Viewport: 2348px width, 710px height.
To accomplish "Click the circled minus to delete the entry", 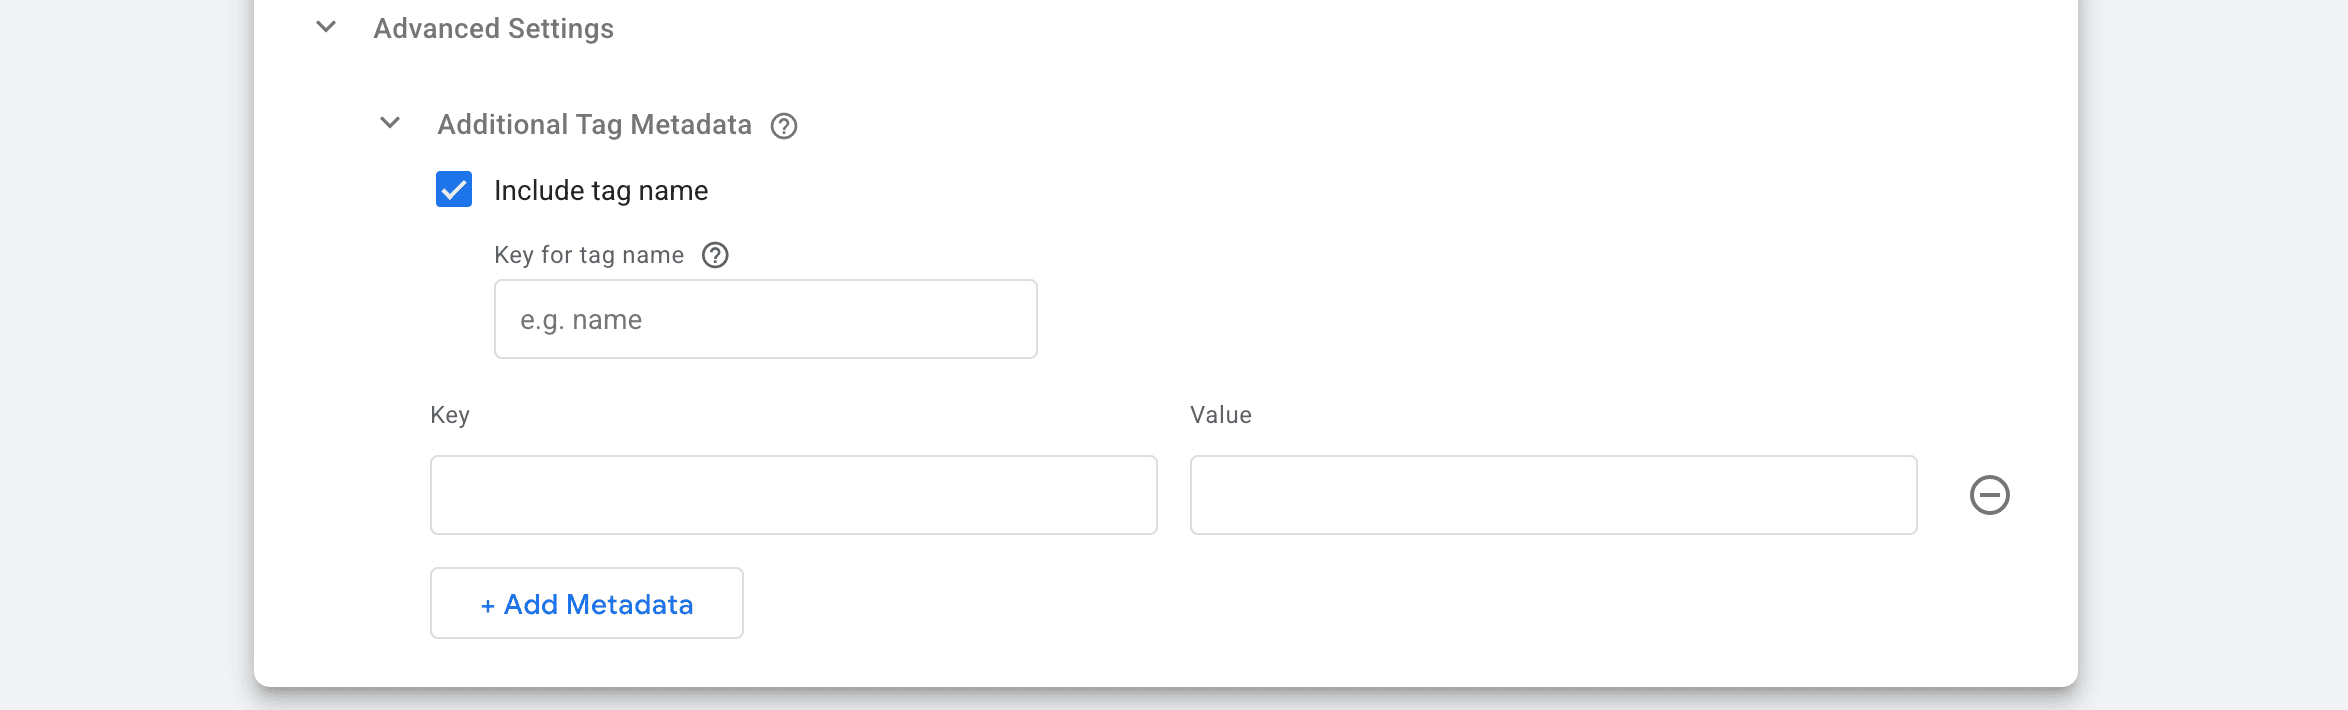I will coord(1990,494).
